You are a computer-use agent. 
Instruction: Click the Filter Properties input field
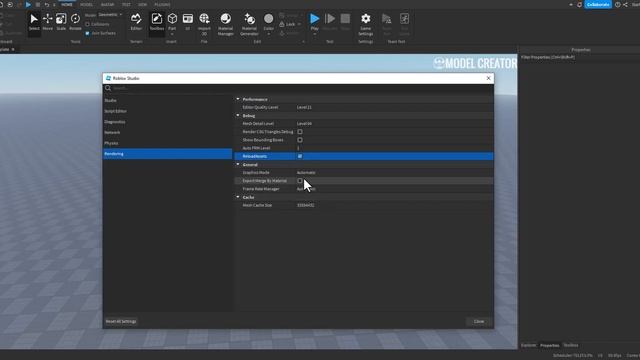[x=580, y=58]
